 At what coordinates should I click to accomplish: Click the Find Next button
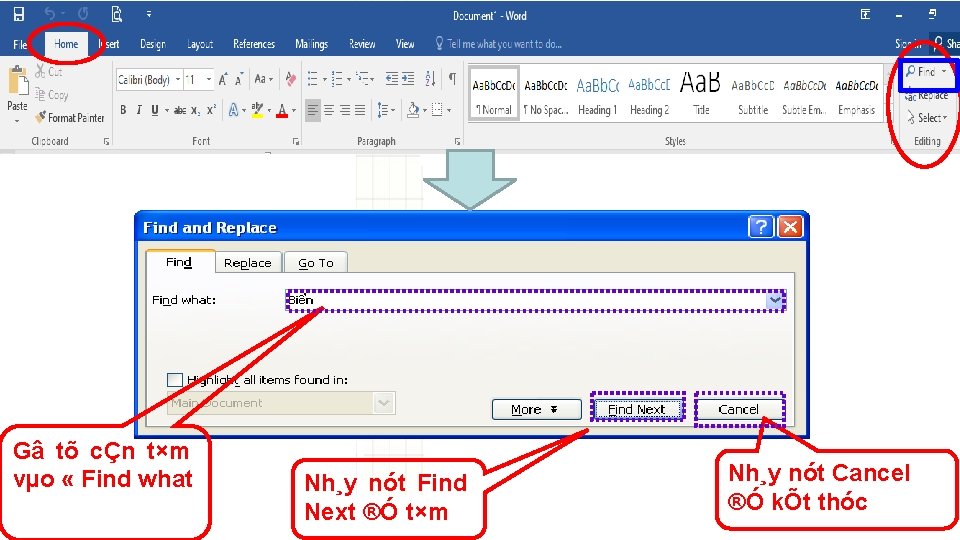(x=637, y=409)
